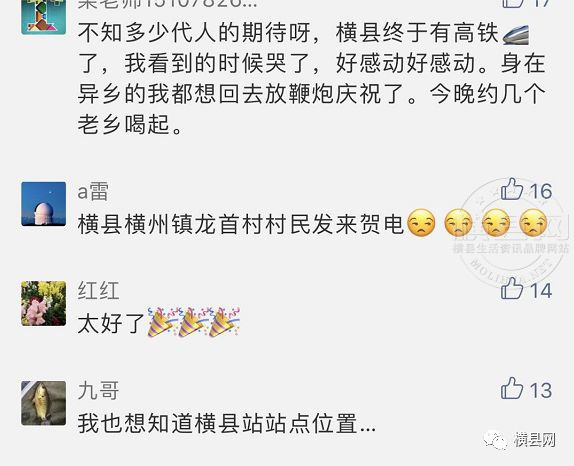Open 红红's flower avatar
Screen dimensions: 574x466
pos(44,303)
